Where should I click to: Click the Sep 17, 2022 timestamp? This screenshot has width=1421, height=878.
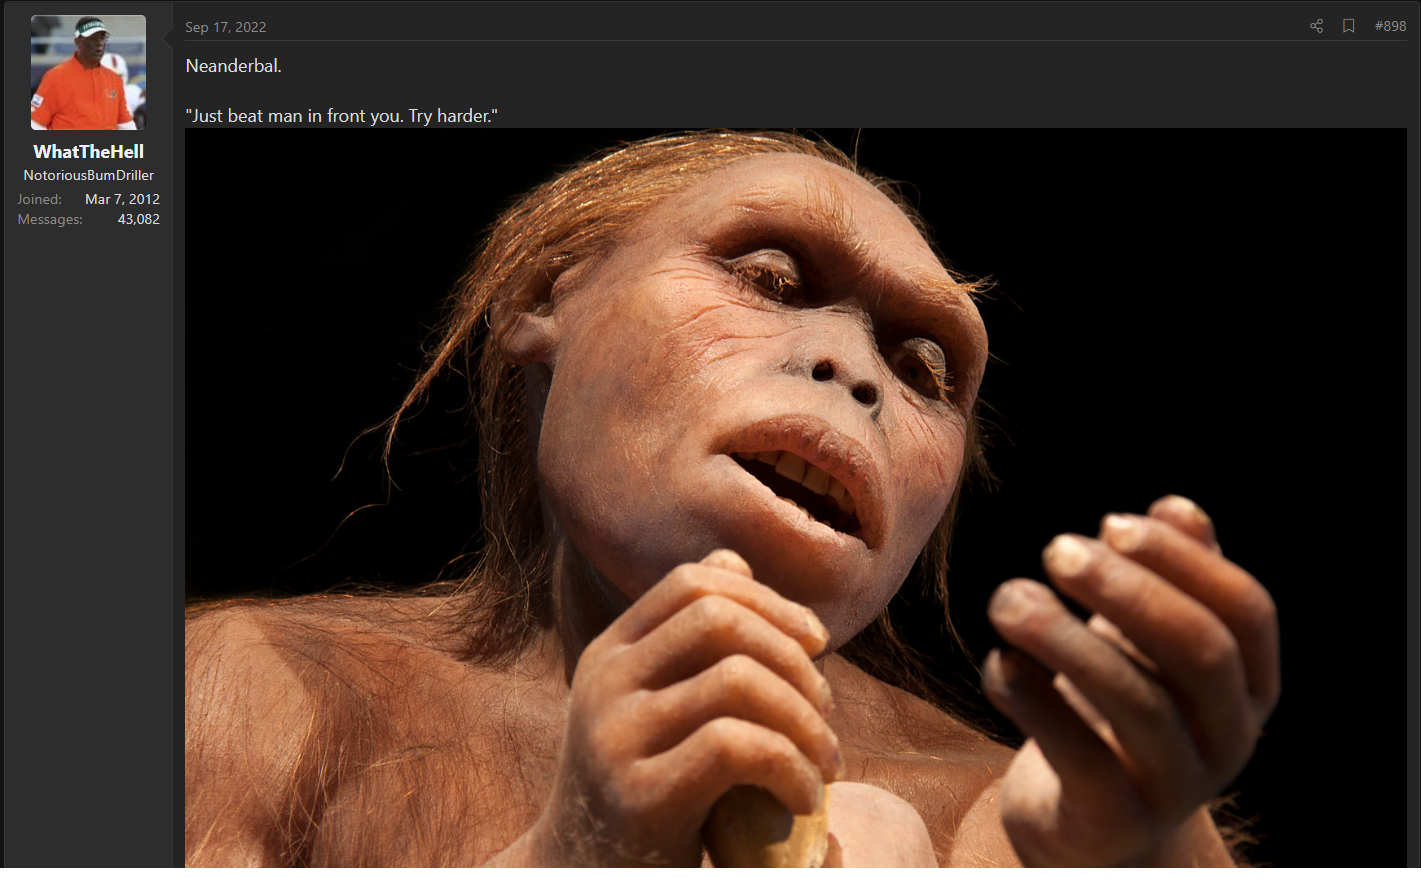(x=226, y=27)
